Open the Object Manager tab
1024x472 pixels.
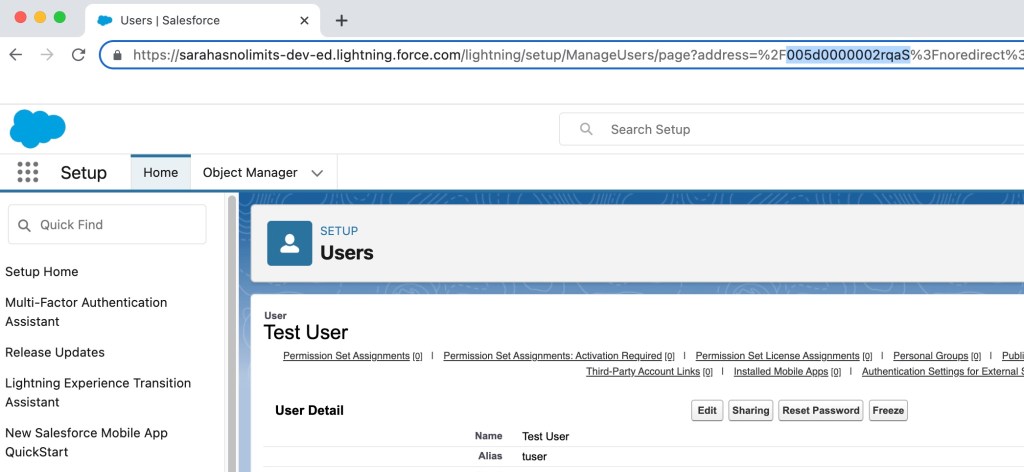(x=250, y=172)
